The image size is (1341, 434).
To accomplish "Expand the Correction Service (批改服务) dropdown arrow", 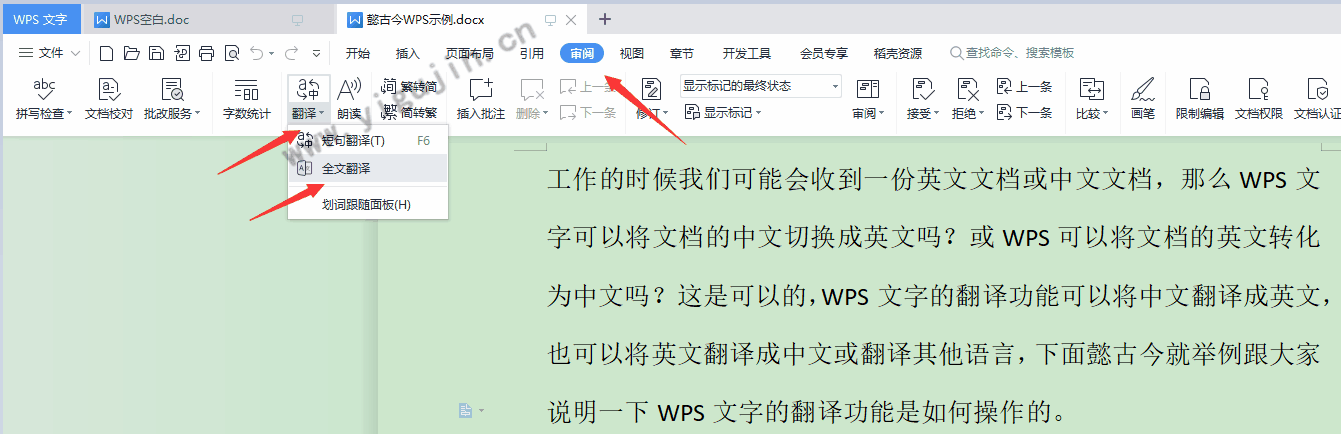I will (x=198, y=114).
